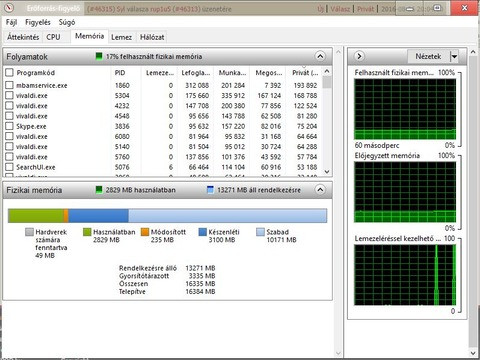Click the green used memory indicator icon
The width and height of the screenshot is (480, 360).
pyautogui.click(x=99, y=56)
